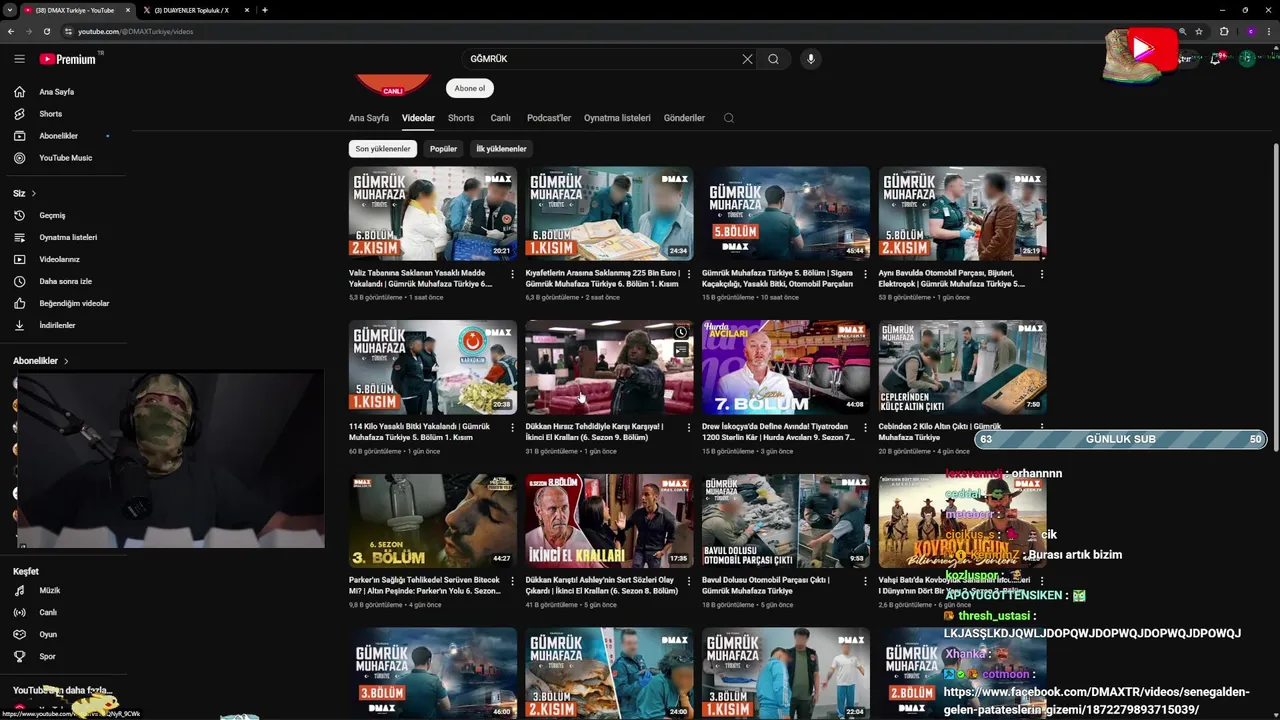Click the YouTube Premium logo

click(68, 59)
